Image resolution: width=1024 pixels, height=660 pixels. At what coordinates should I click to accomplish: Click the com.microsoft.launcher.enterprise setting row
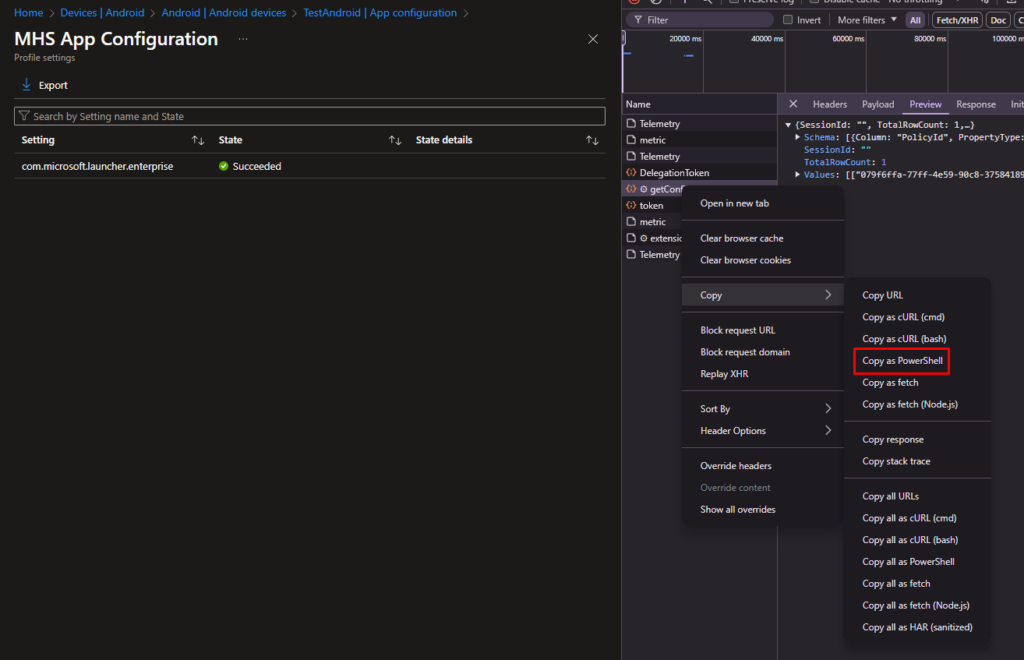pyautogui.click(x=310, y=166)
